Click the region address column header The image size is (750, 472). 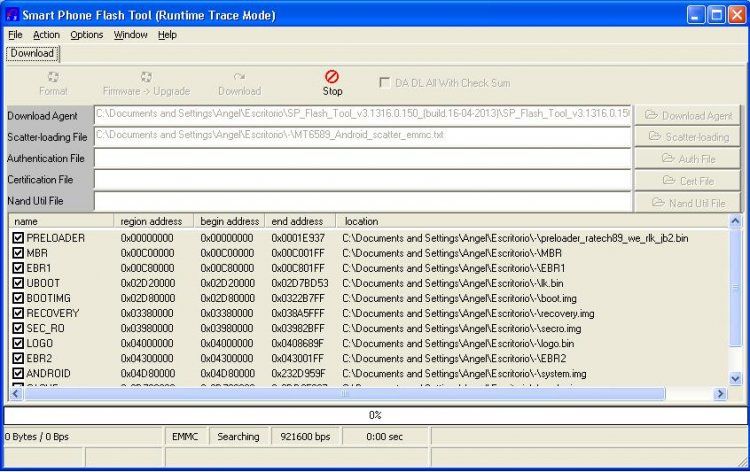pyautogui.click(x=154, y=221)
